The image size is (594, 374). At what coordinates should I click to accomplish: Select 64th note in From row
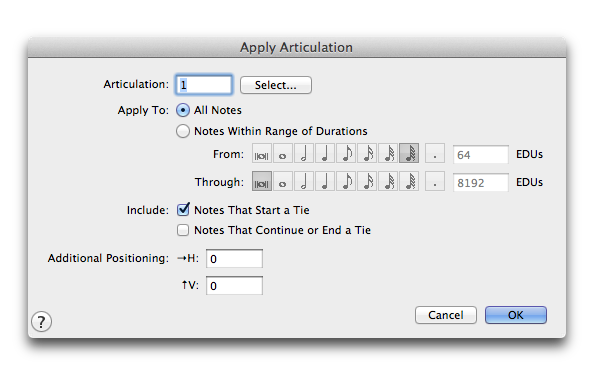[x=409, y=153]
